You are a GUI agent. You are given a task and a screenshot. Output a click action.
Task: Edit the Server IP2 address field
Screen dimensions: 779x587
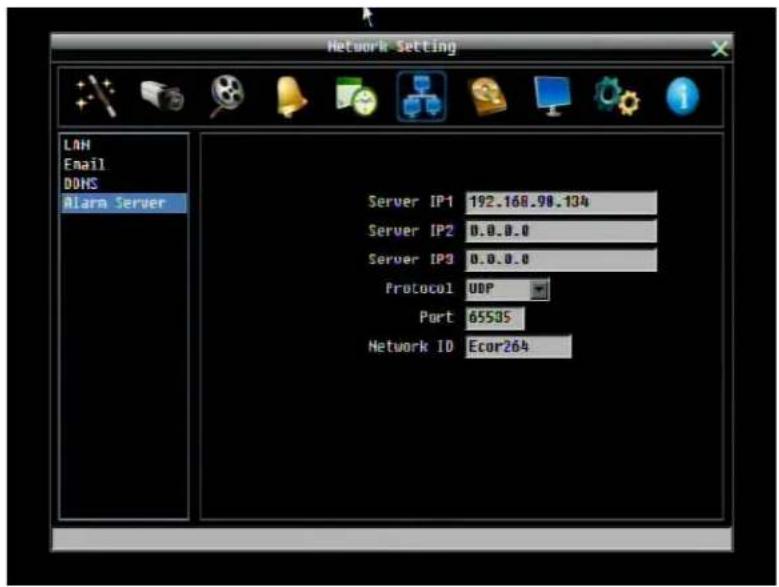pos(561,231)
